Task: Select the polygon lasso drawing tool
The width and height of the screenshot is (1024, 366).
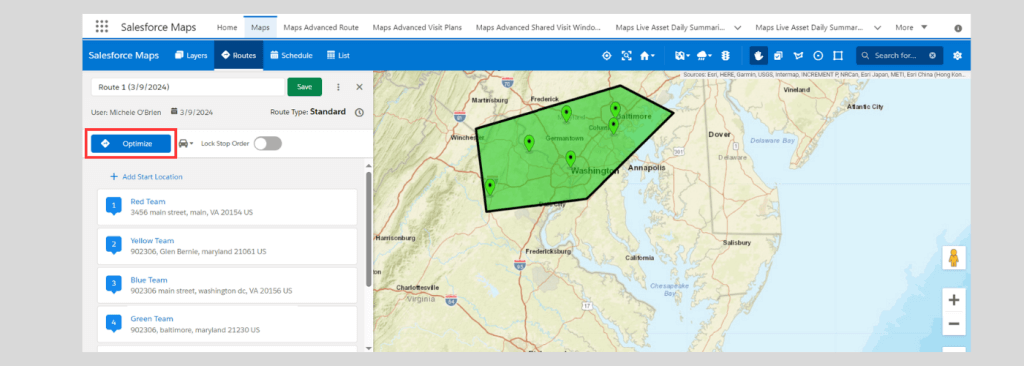Action: 798,56
